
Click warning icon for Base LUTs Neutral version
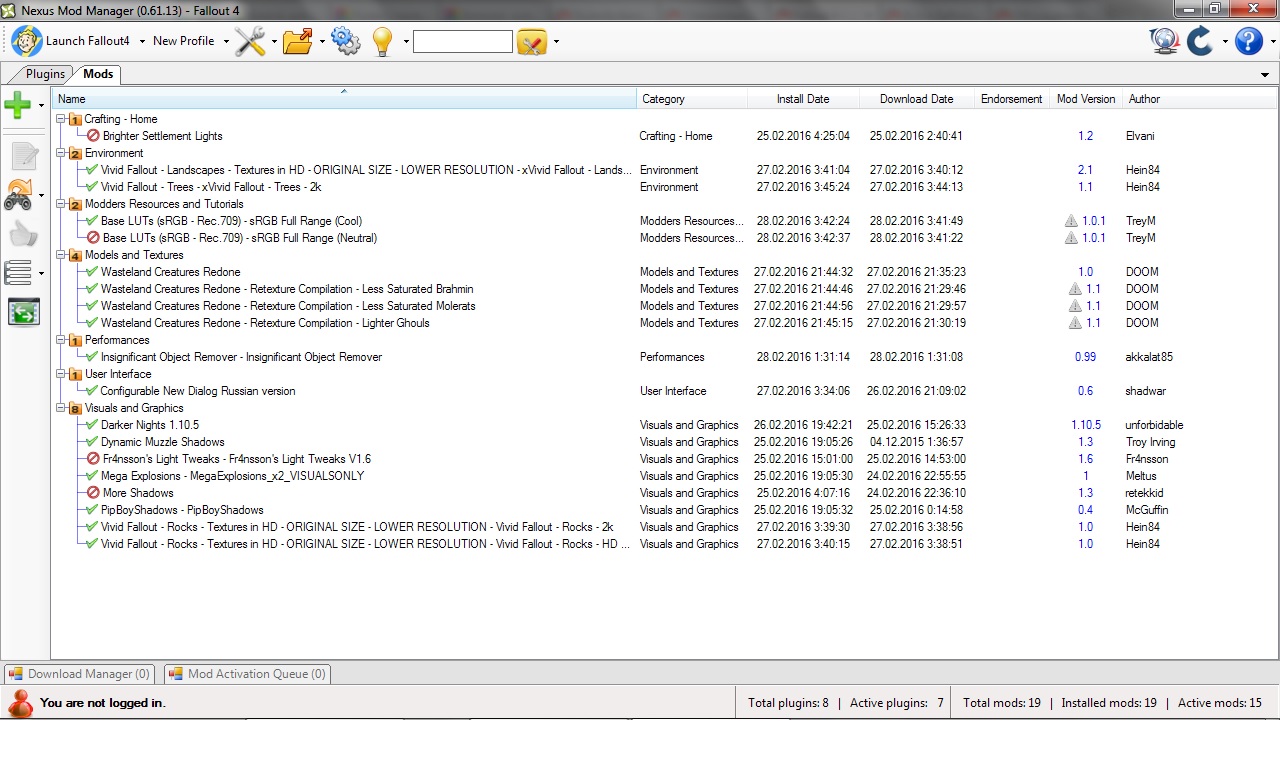point(1071,238)
